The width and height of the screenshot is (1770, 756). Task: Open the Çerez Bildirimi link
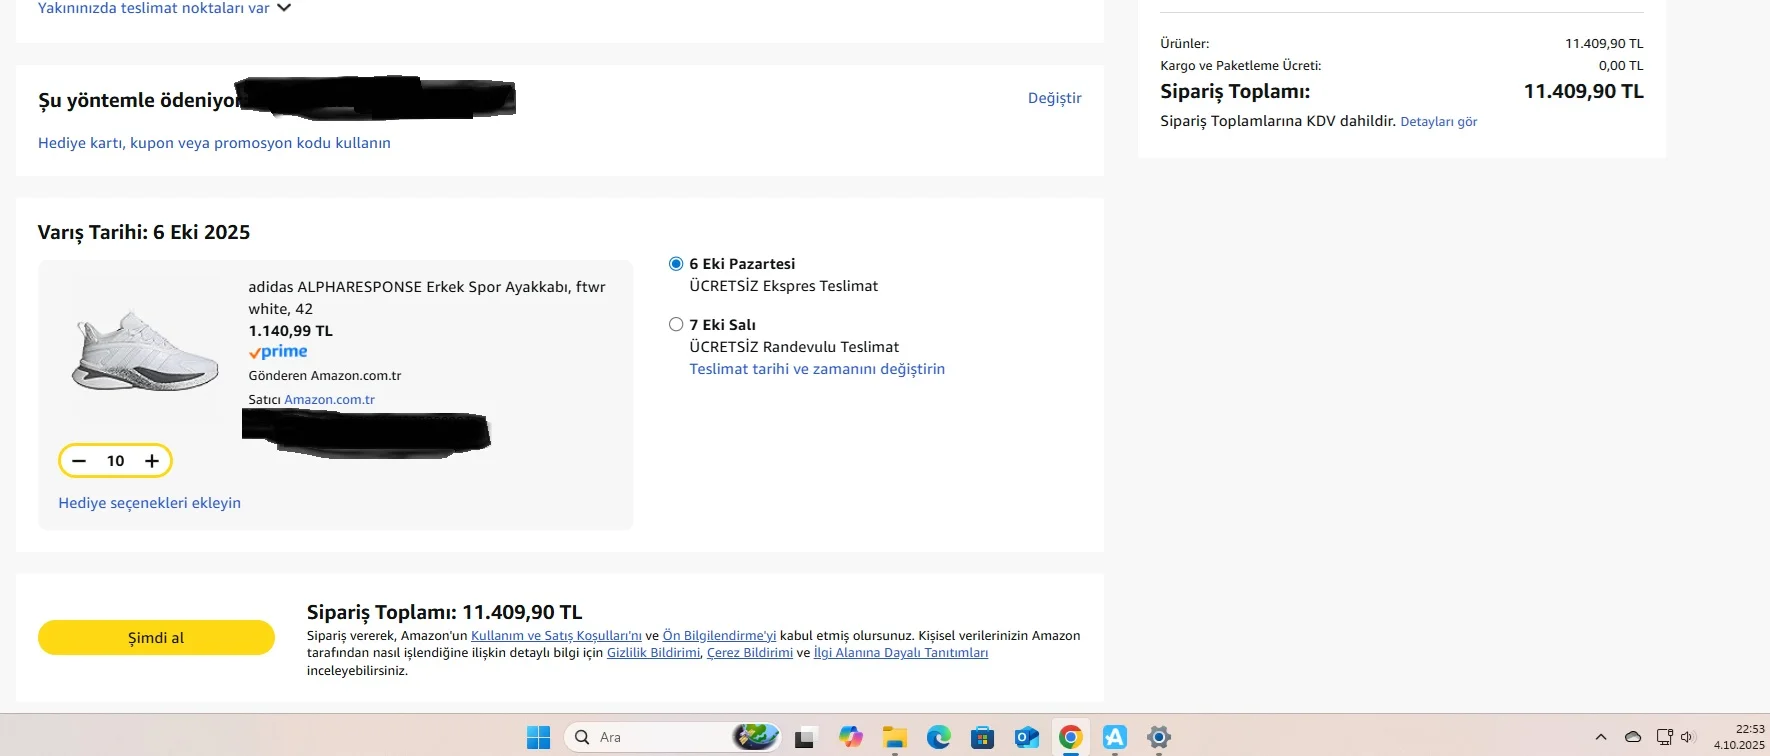750,653
